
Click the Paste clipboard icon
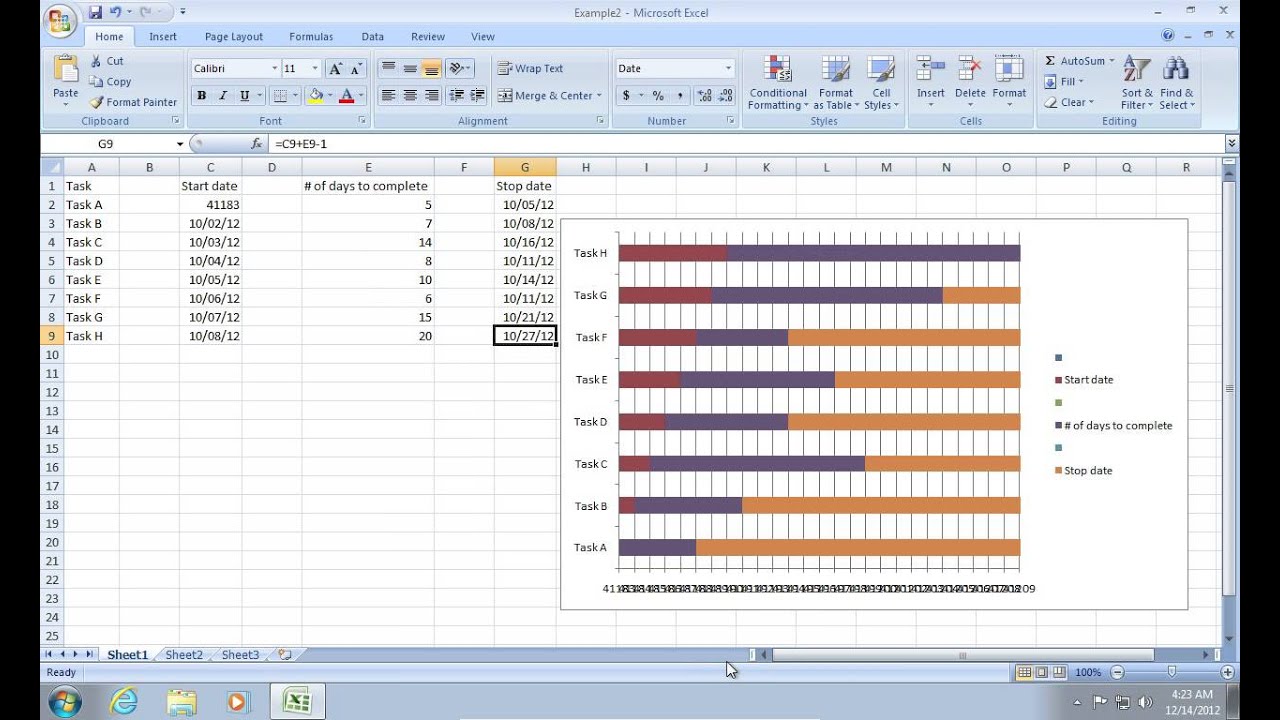(x=66, y=69)
